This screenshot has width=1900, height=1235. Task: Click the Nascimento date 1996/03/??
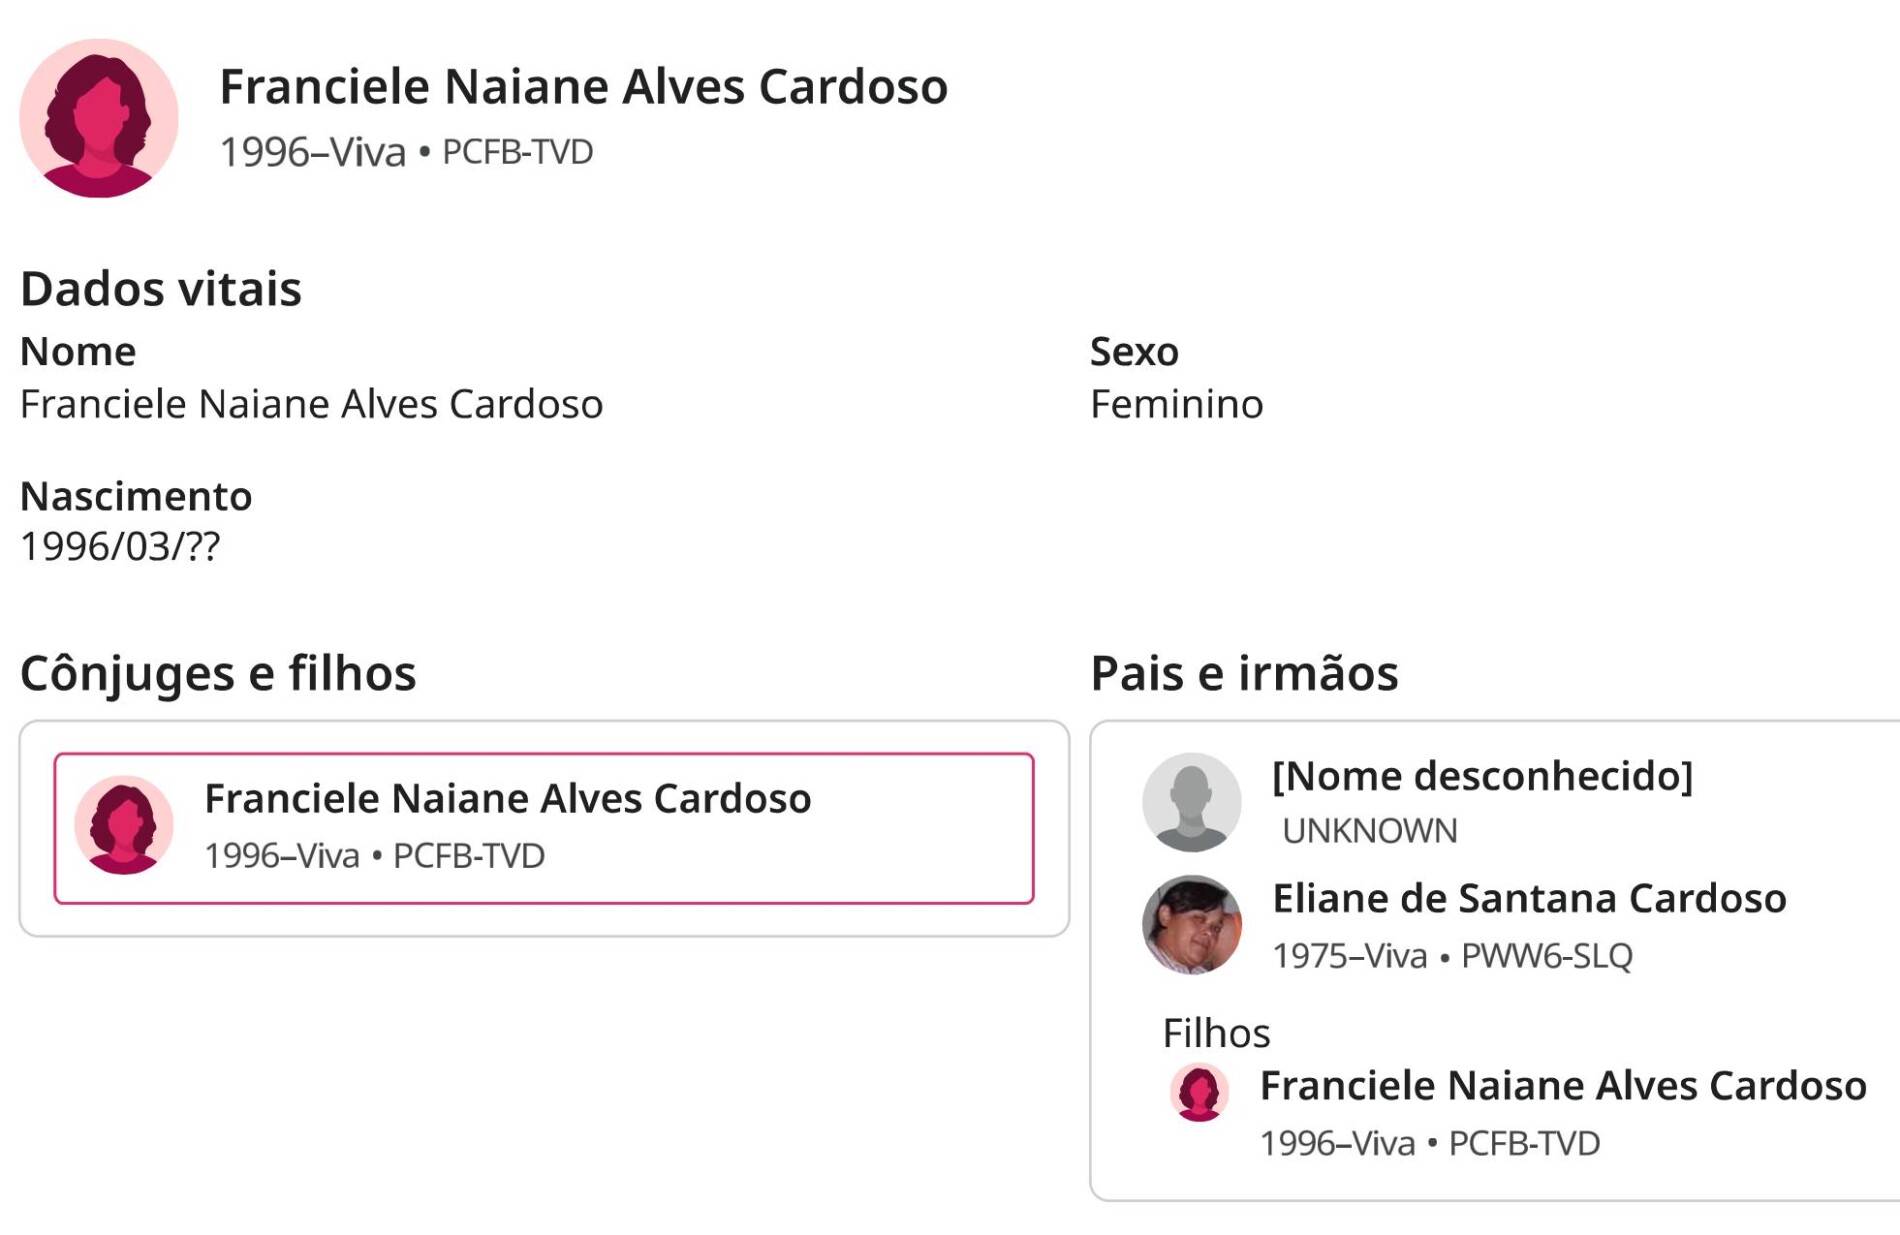120,547
